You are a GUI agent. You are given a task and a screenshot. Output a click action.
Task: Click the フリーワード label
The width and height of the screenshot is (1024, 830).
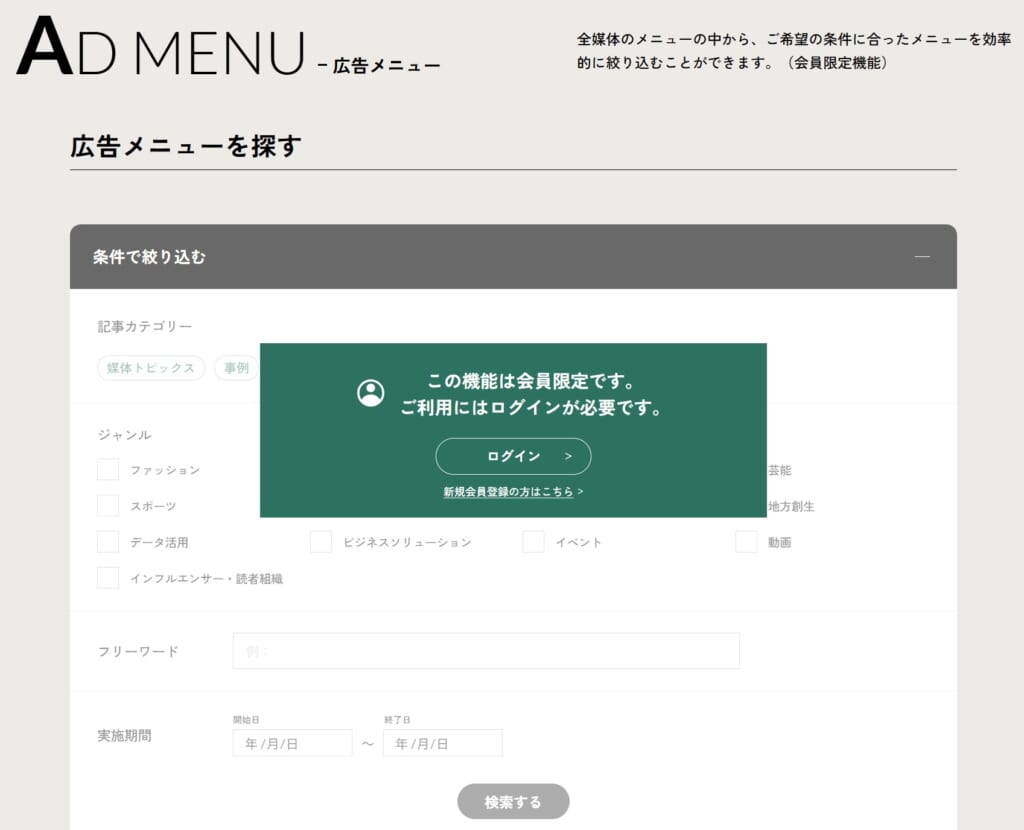point(138,651)
